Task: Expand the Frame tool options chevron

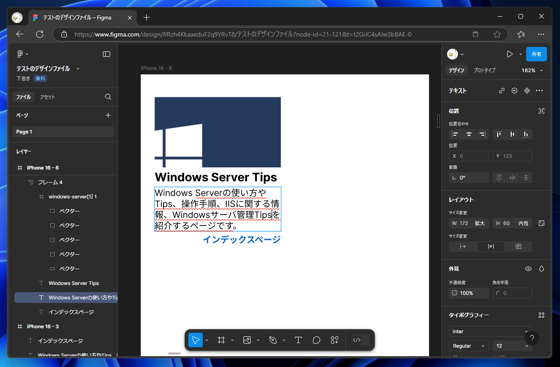Action: (x=232, y=340)
